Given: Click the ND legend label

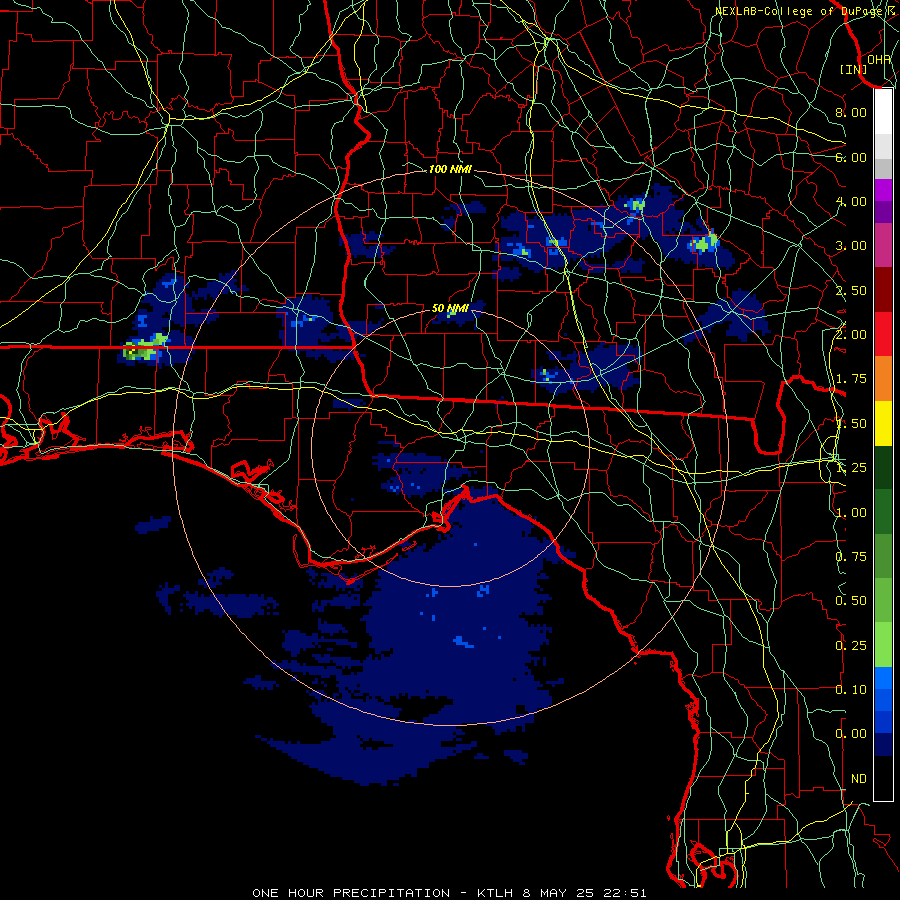Looking at the screenshot, I should pos(859,779).
